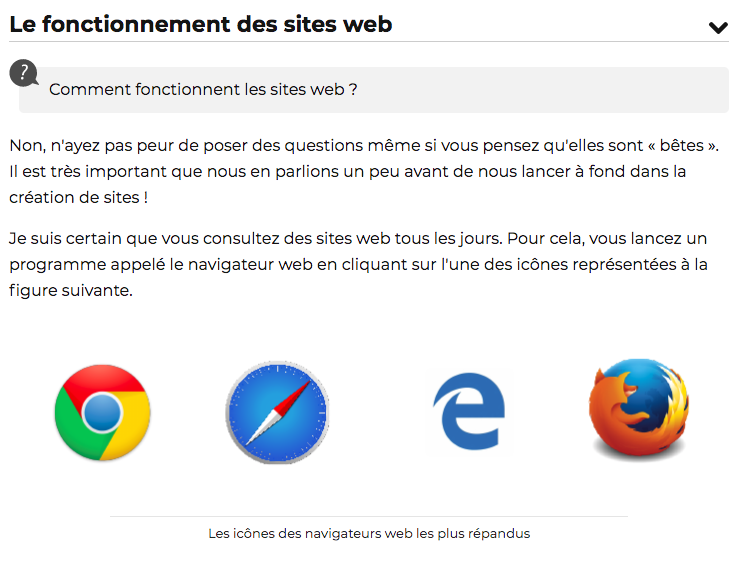
Task: Click the heading "Le fonctionnement des sites web"
Action: click(201, 24)
